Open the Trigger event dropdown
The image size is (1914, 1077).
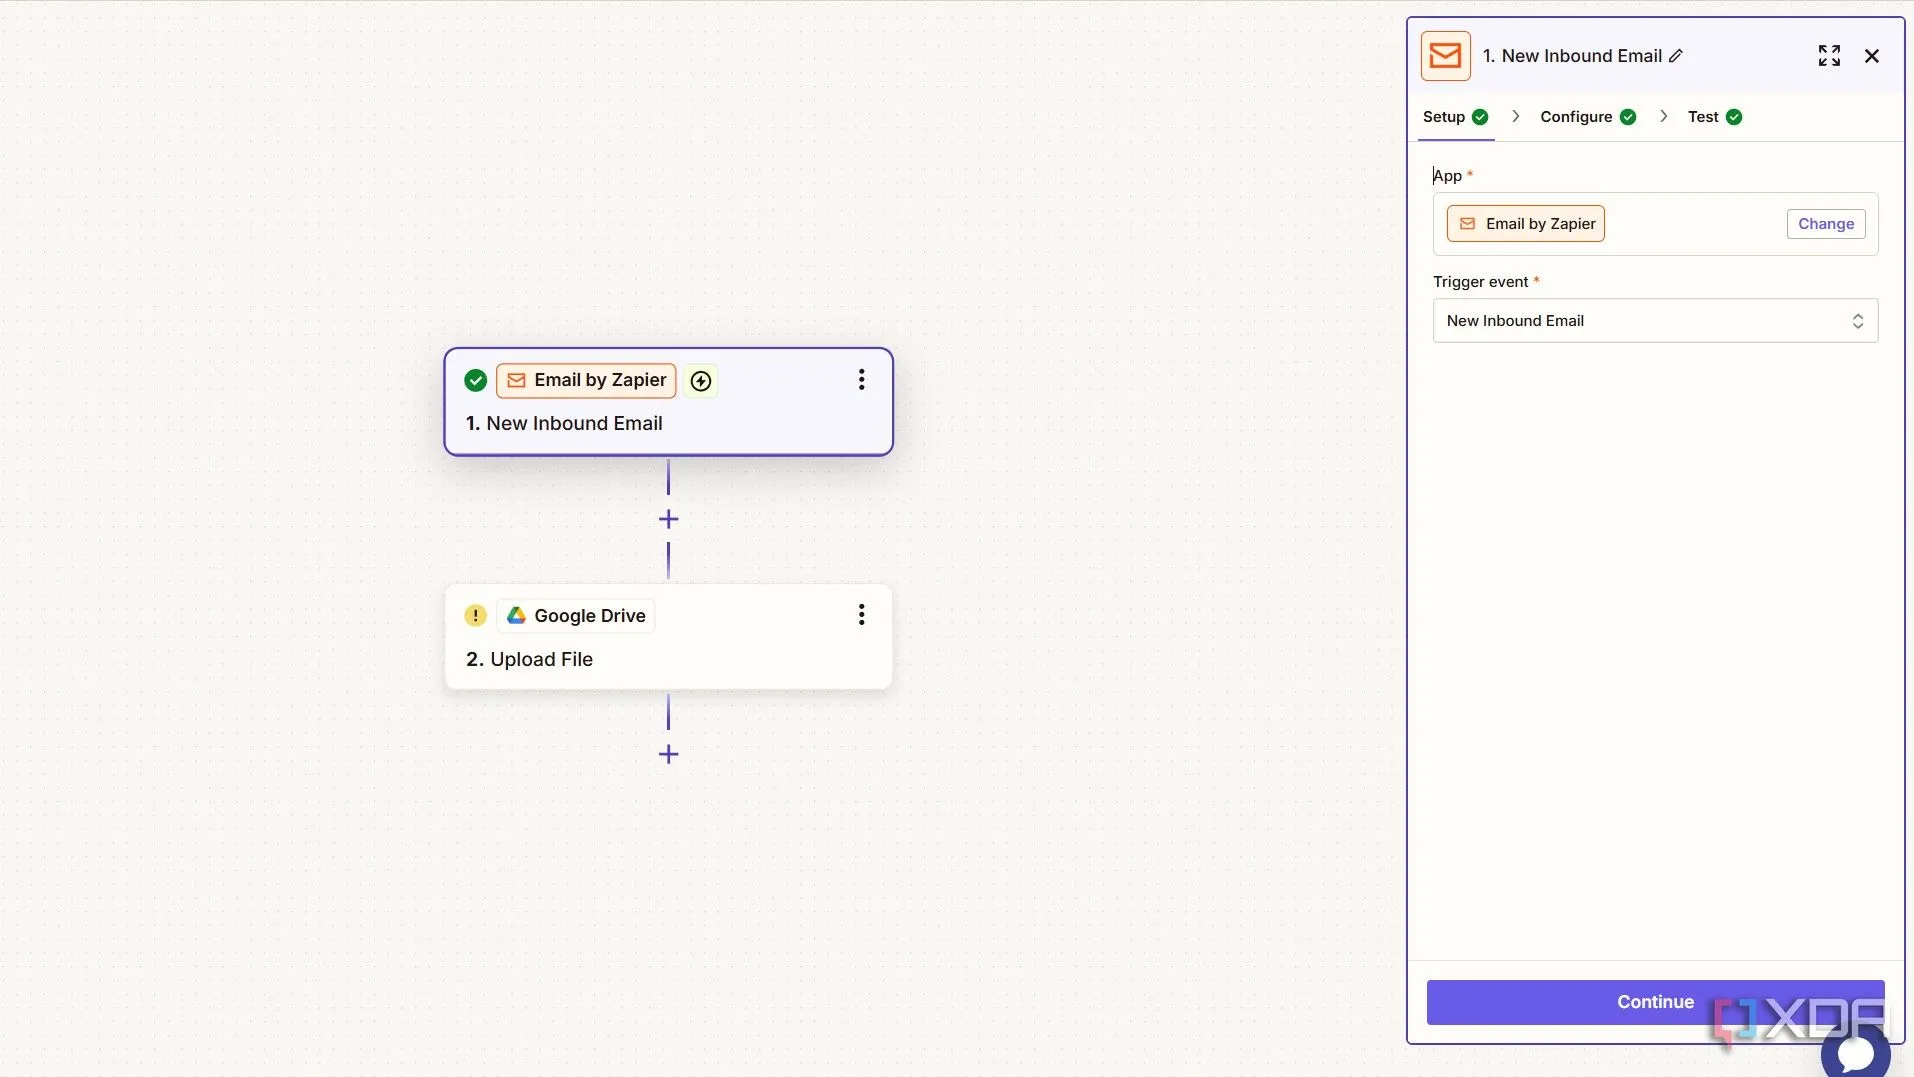click(1655, 321)
